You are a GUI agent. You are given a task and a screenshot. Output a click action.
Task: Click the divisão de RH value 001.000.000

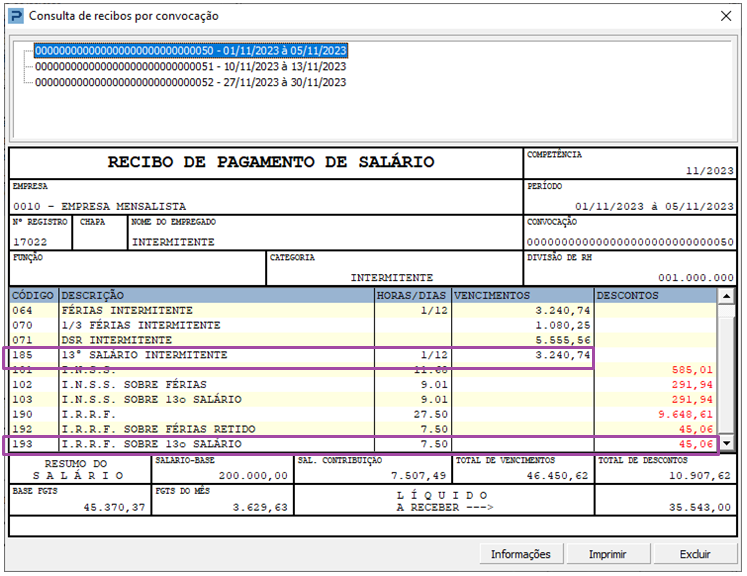(x=696, y=277)
